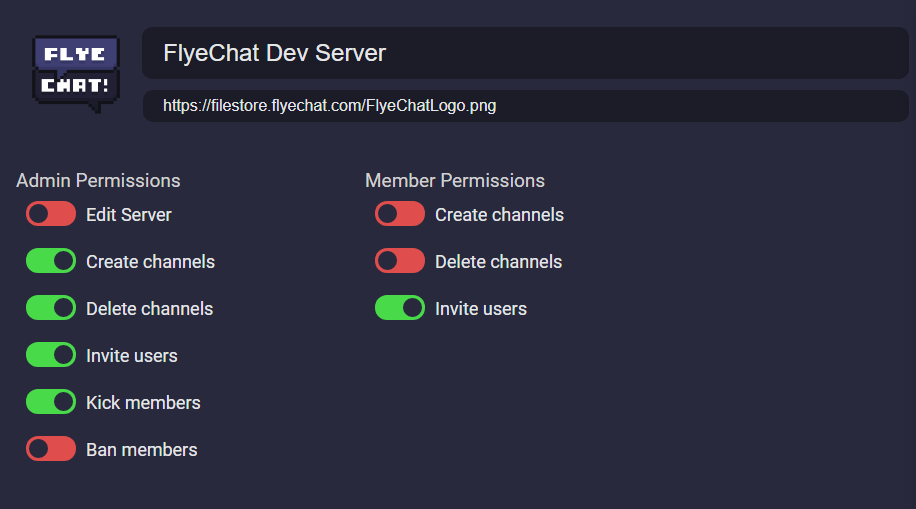The height and width of the screenshot is (509, 916).
Task: Click the 'Admin Permissions' section heading
Action: (x=98, y=181)
